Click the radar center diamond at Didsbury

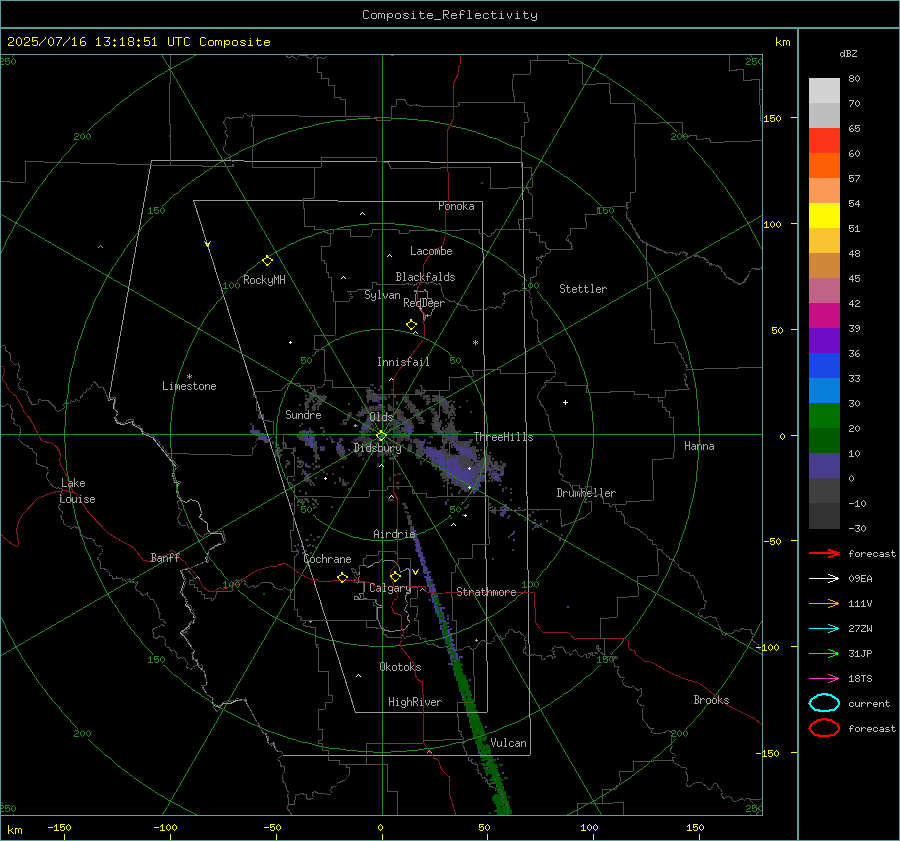381,436
